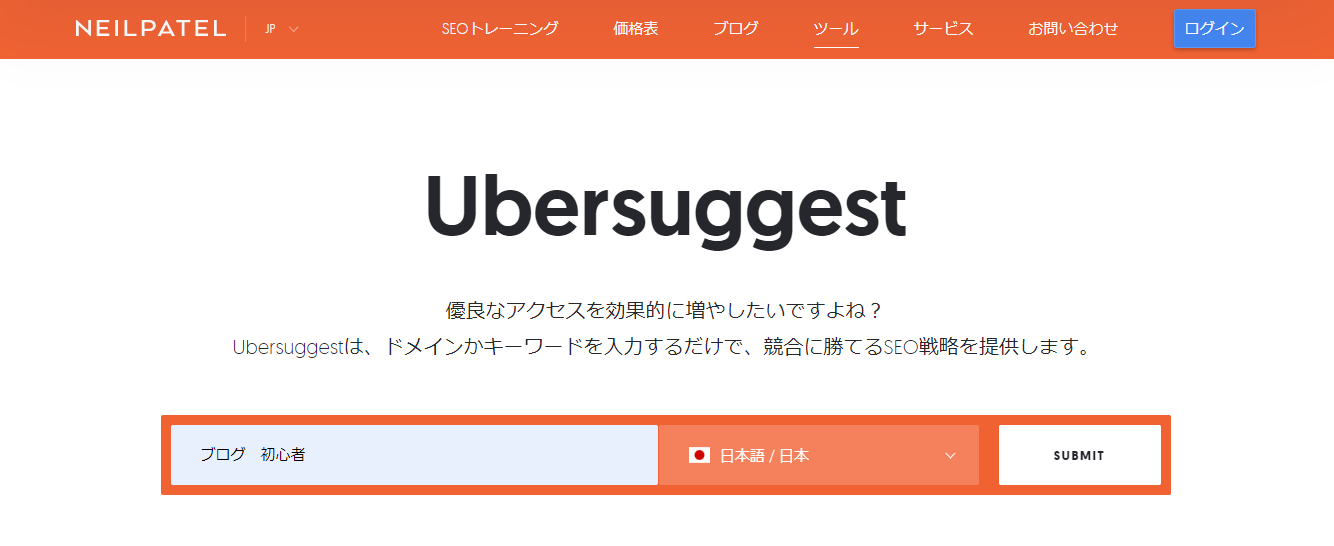The width and height of the screenshot is (1334, 546).
Task: Open the サービス menu item
Action: tap(943, 29)
